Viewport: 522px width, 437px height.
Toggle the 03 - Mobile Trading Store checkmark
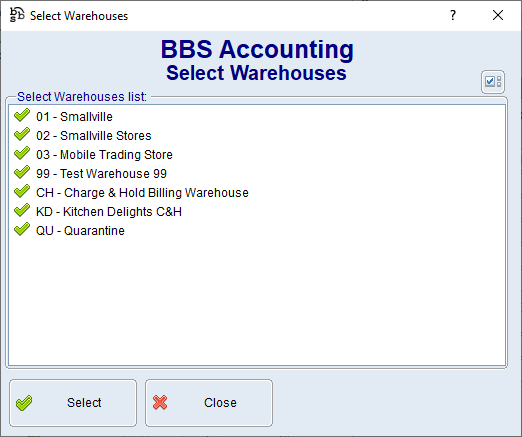point(22,154)
